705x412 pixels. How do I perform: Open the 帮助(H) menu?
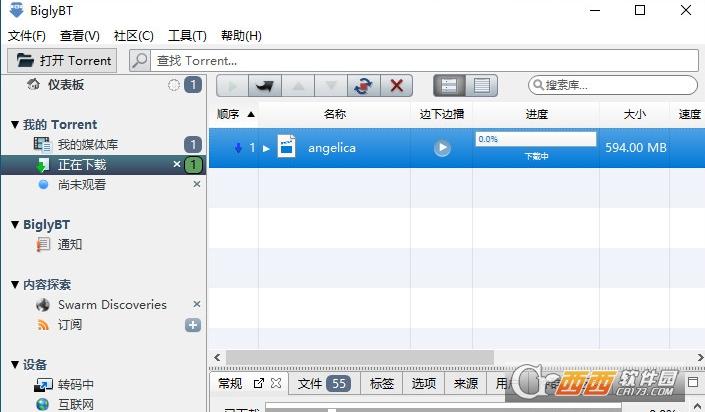click(x=241, y=36)
